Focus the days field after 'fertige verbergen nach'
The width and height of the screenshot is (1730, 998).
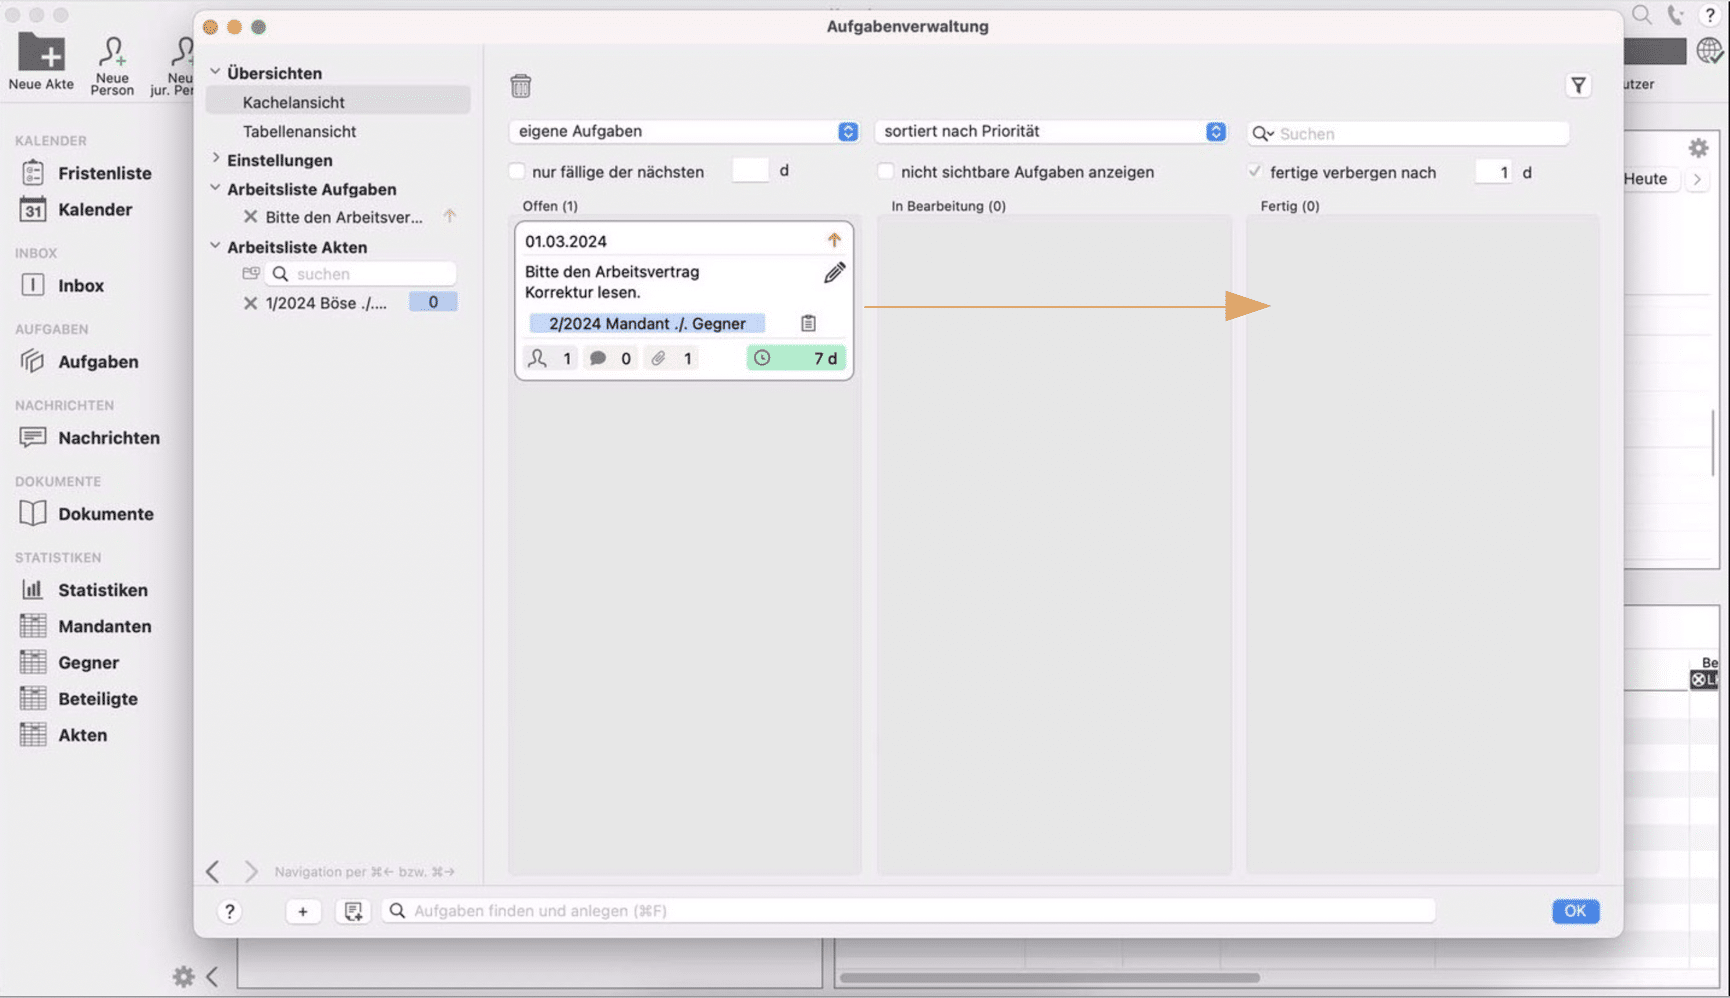[x=1494, y=172]
